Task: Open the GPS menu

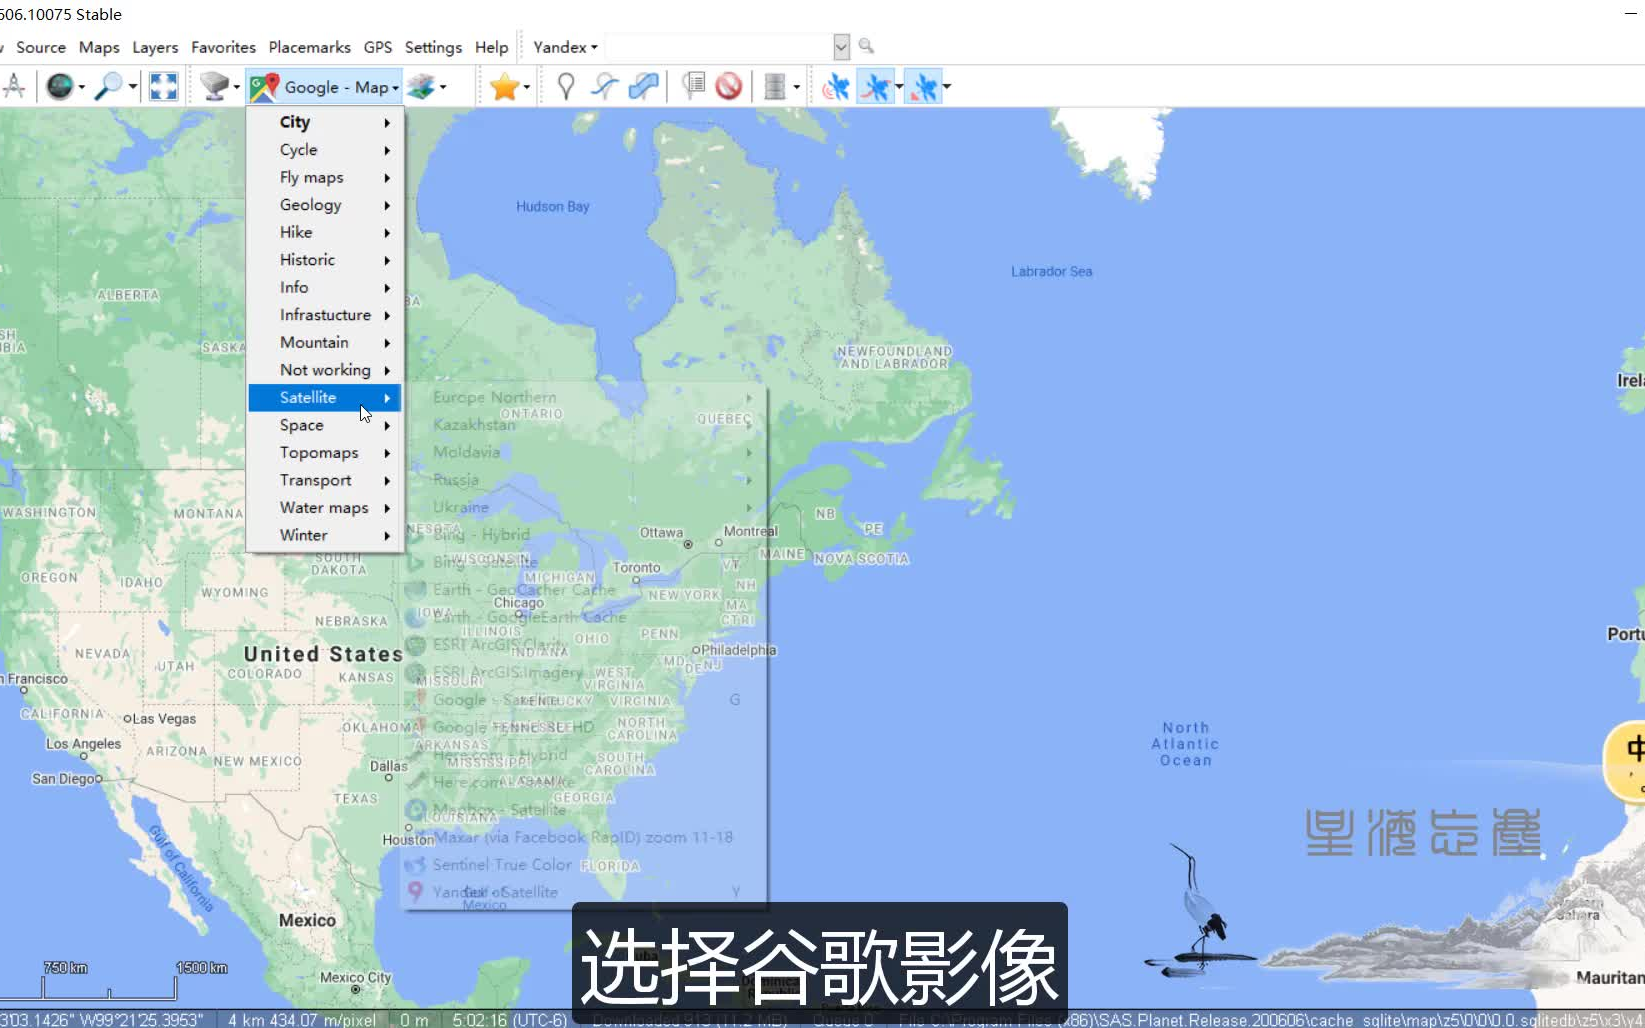Action: [378, 47]
